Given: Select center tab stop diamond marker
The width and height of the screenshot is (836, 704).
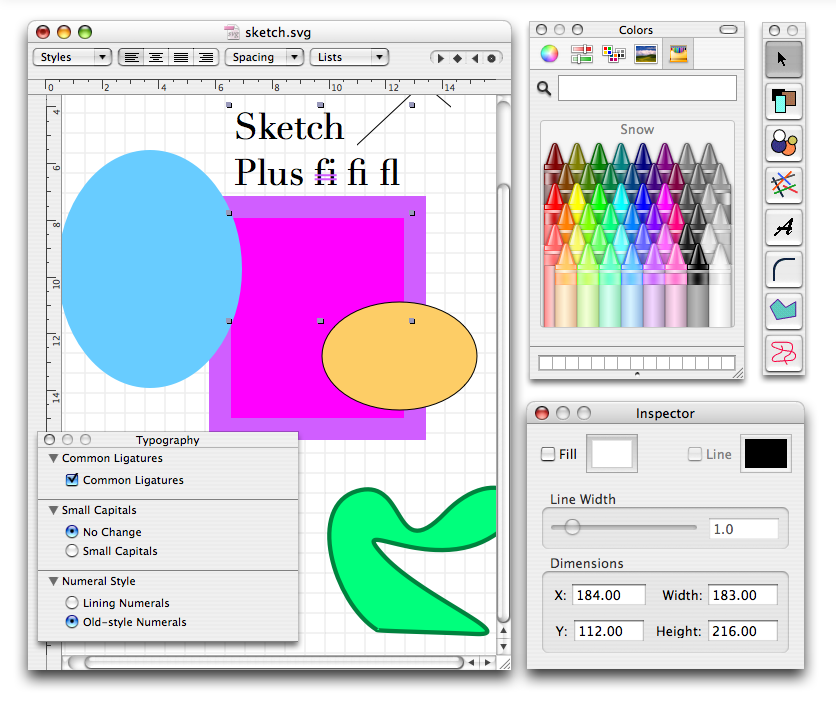Looking at the screenshot, I should pyautogui.click(x=457, y=58).
